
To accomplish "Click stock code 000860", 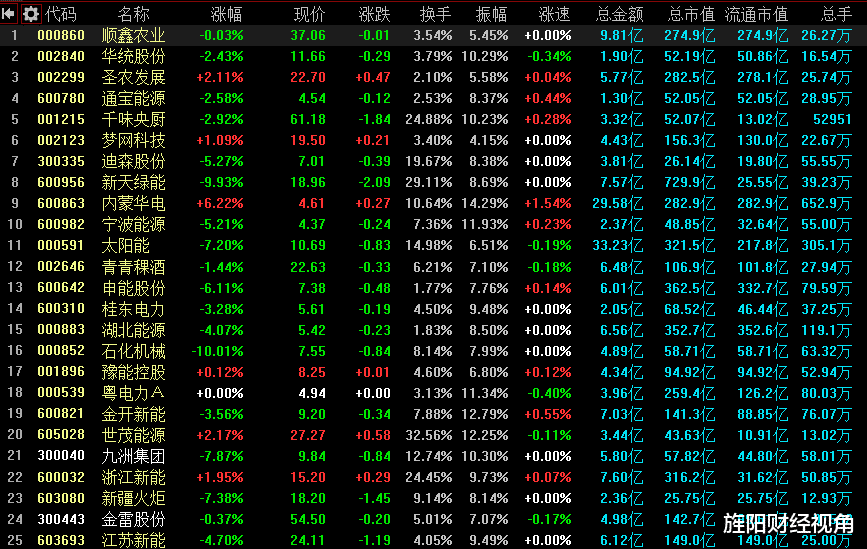I will click(61, 35).
